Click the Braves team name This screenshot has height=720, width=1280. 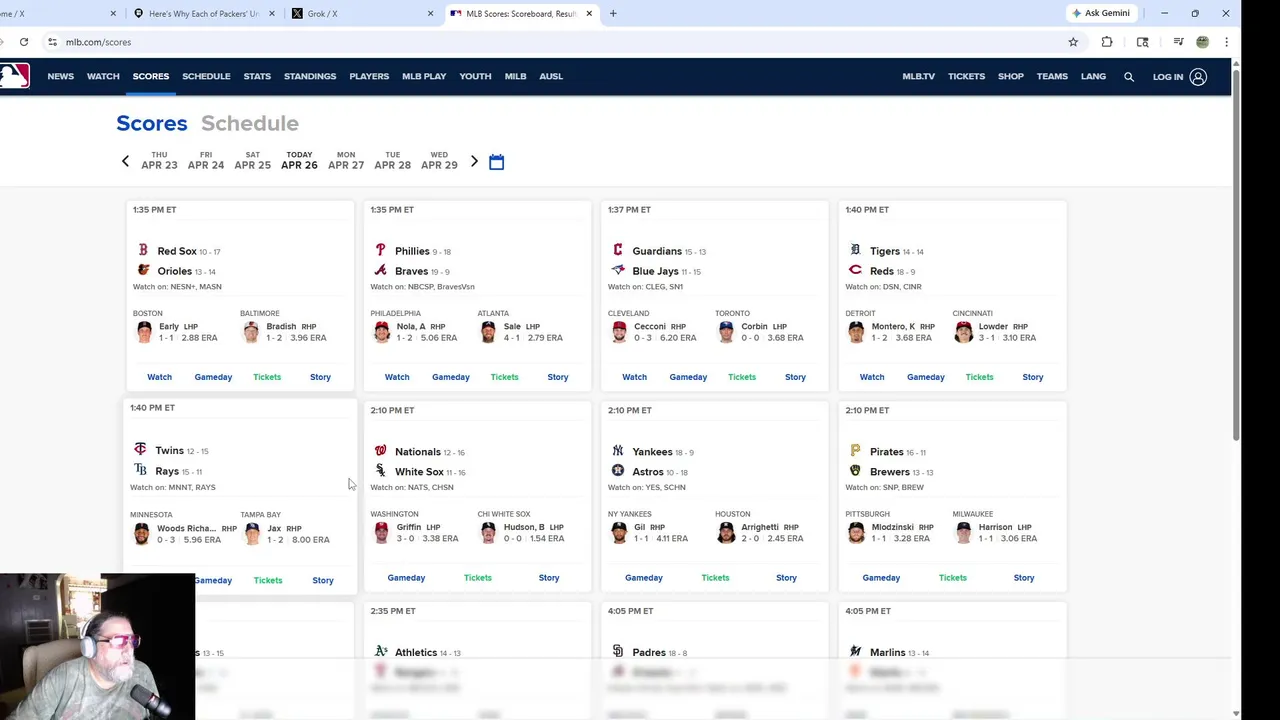tap(412, 271)
